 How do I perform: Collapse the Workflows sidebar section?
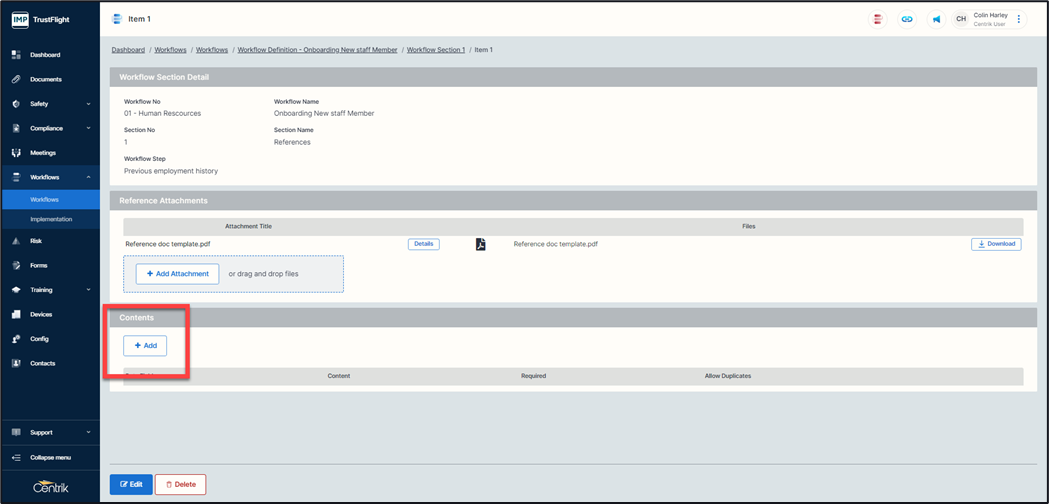(x=88, y=177)
